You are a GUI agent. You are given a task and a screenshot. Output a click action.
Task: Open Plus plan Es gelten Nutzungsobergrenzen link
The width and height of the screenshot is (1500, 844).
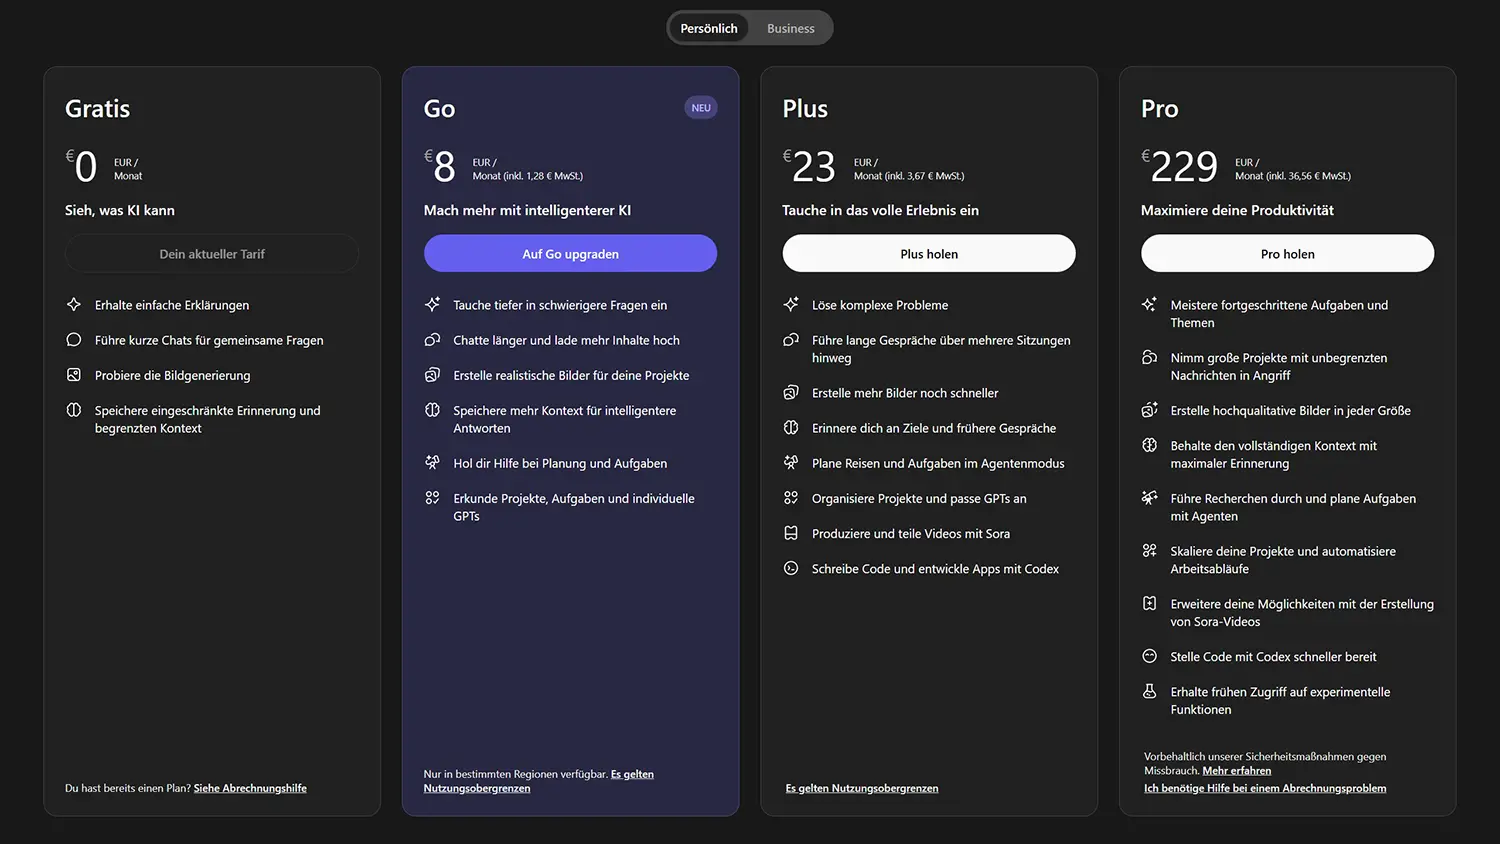[x=862, y=788]
